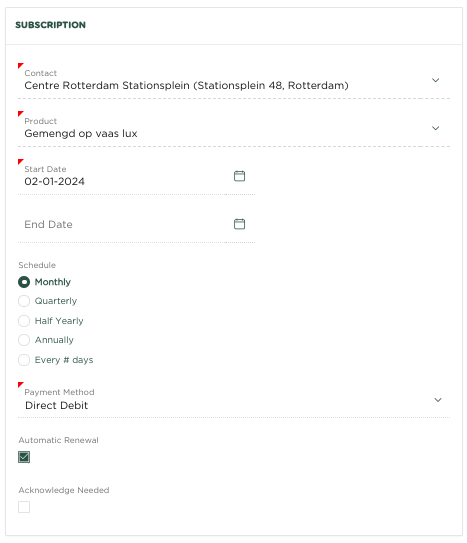Click the Product value Gemengd op vaas lux
This screenshot has height=543, width=467.
pos(81,133)
